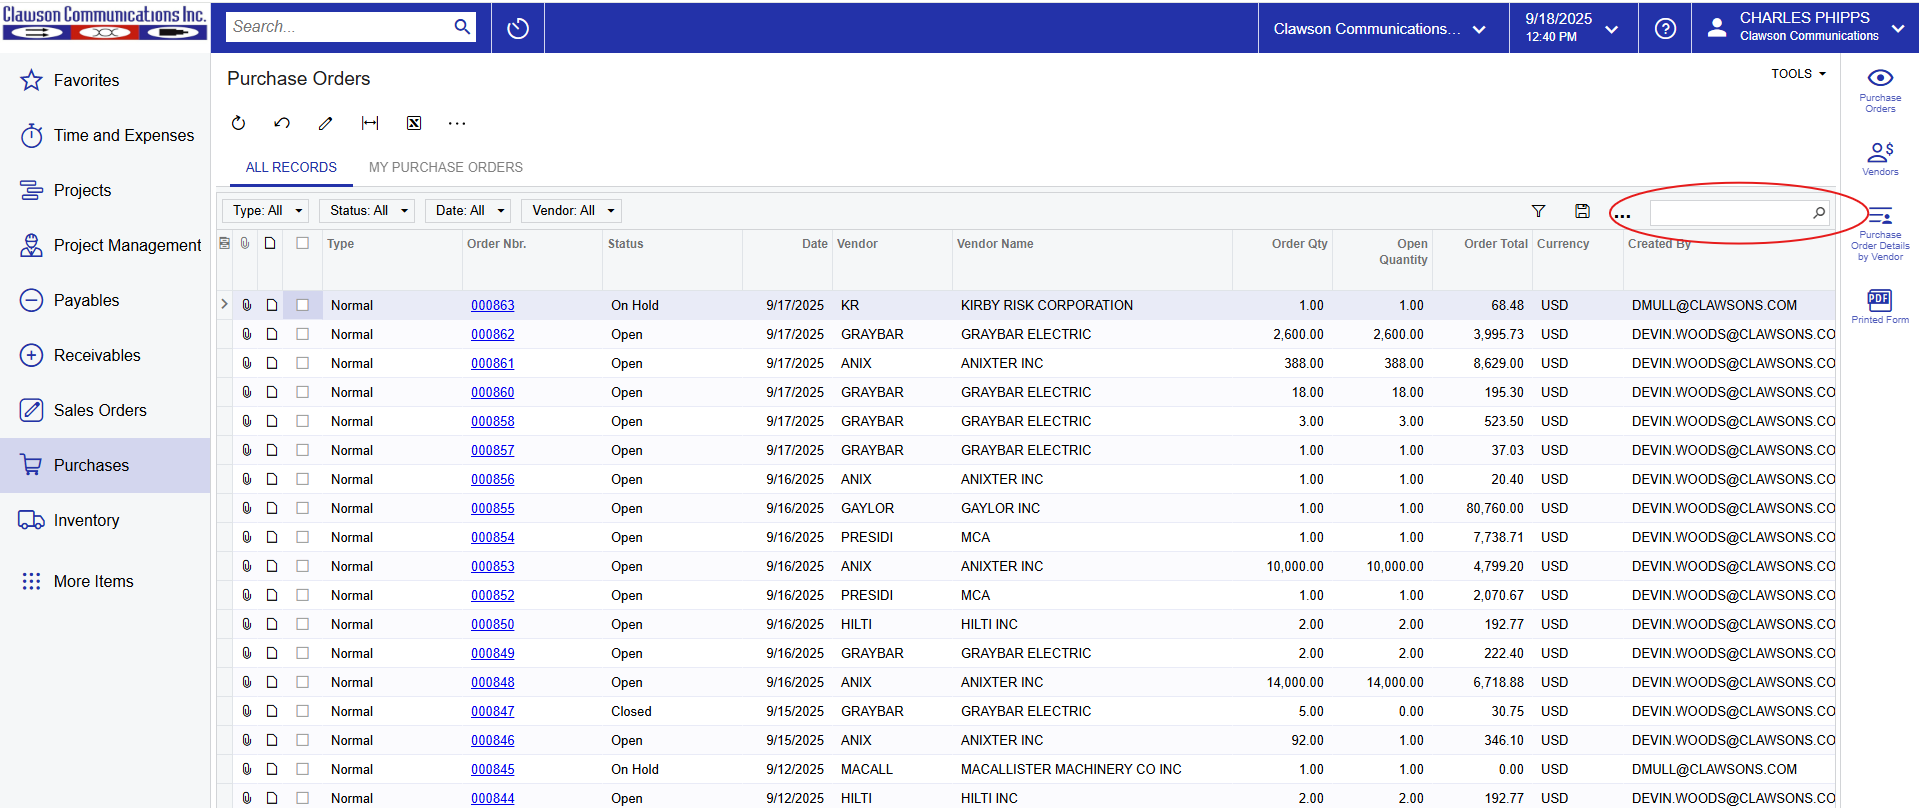Click the fit-to-width columns icon
The image size is (1919, 808).
(370, 123)
